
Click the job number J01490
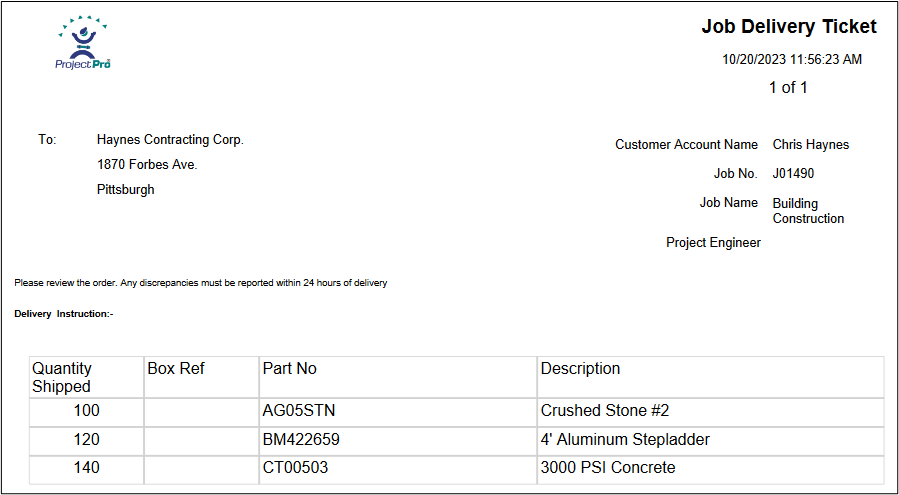coord(793,174)
